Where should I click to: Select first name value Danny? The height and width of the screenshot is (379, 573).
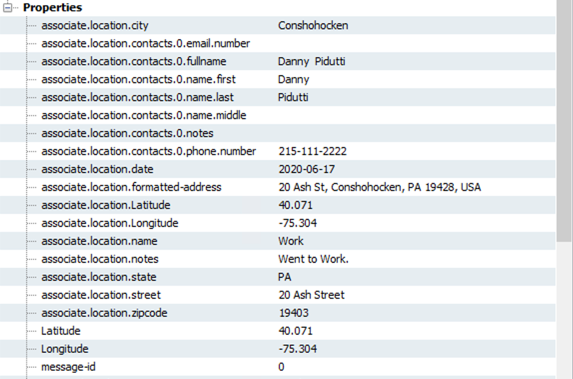click(293, 79)
